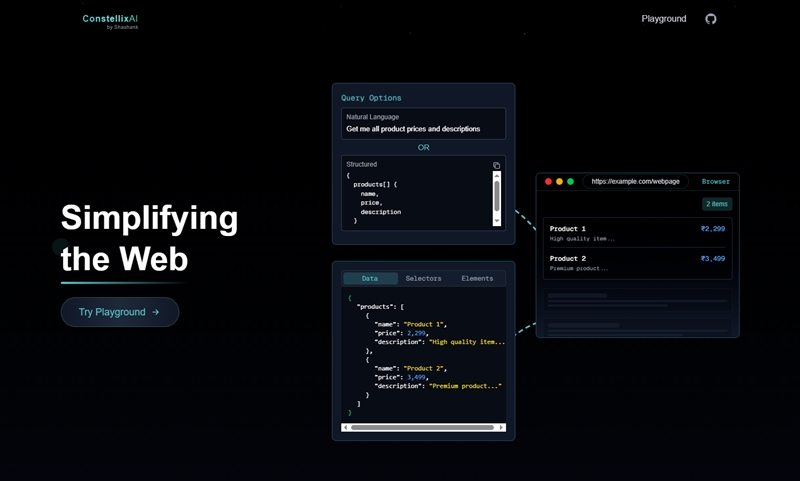Click the Browser label in mock window
This screenshot has height=481, width=800.
[715, 181]
